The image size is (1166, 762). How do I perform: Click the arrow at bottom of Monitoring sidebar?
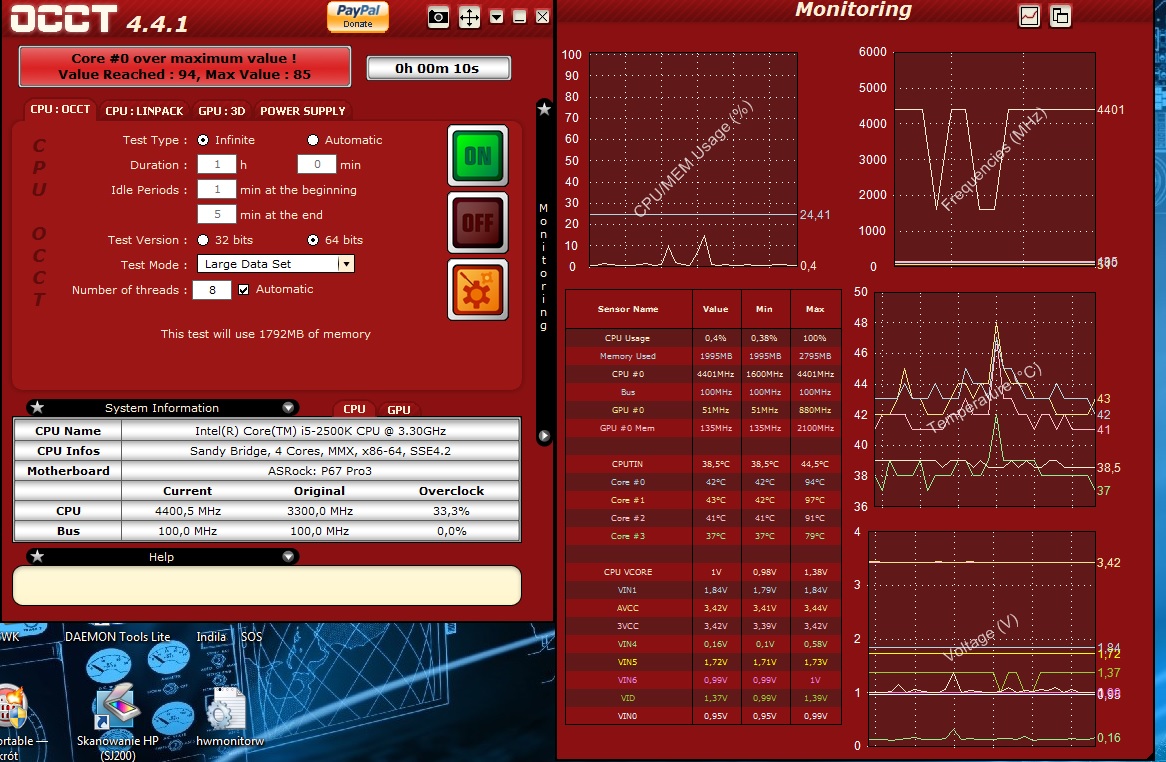click(544, 436)
